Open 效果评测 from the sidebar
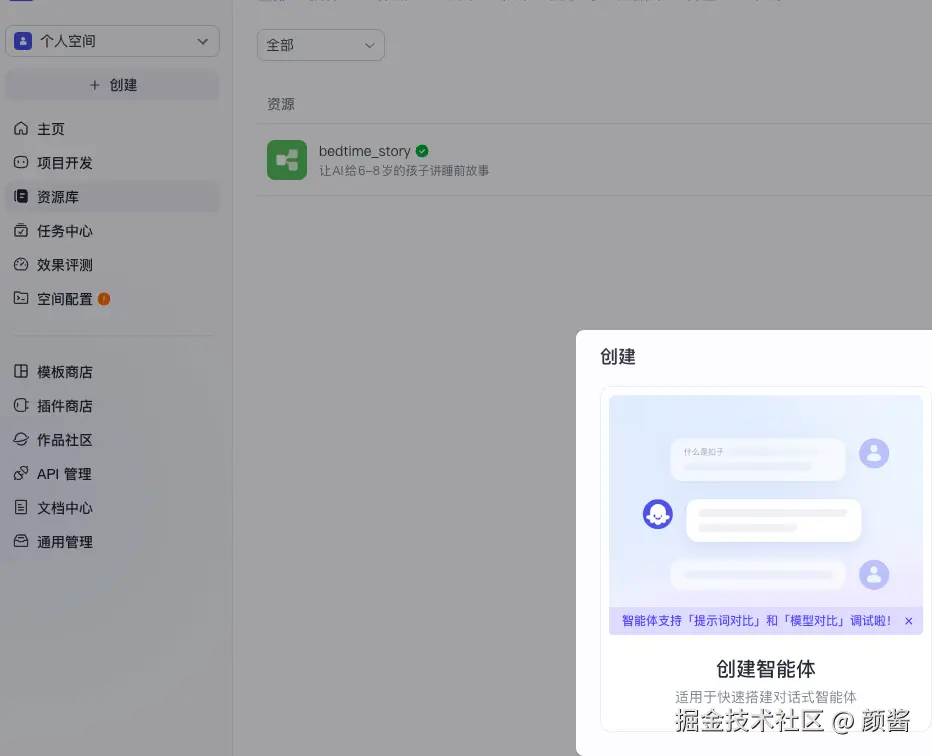 [x=112, y=264]
